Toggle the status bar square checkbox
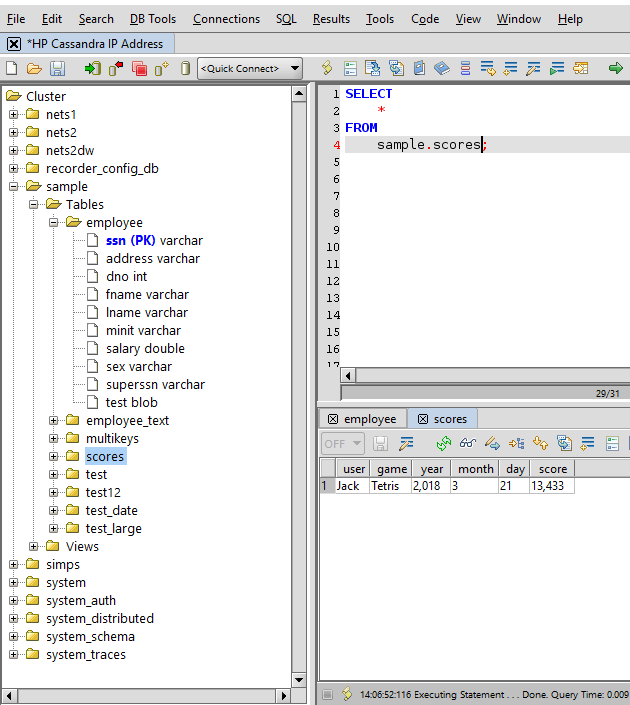The image size is (630, 705). (328, 694)
